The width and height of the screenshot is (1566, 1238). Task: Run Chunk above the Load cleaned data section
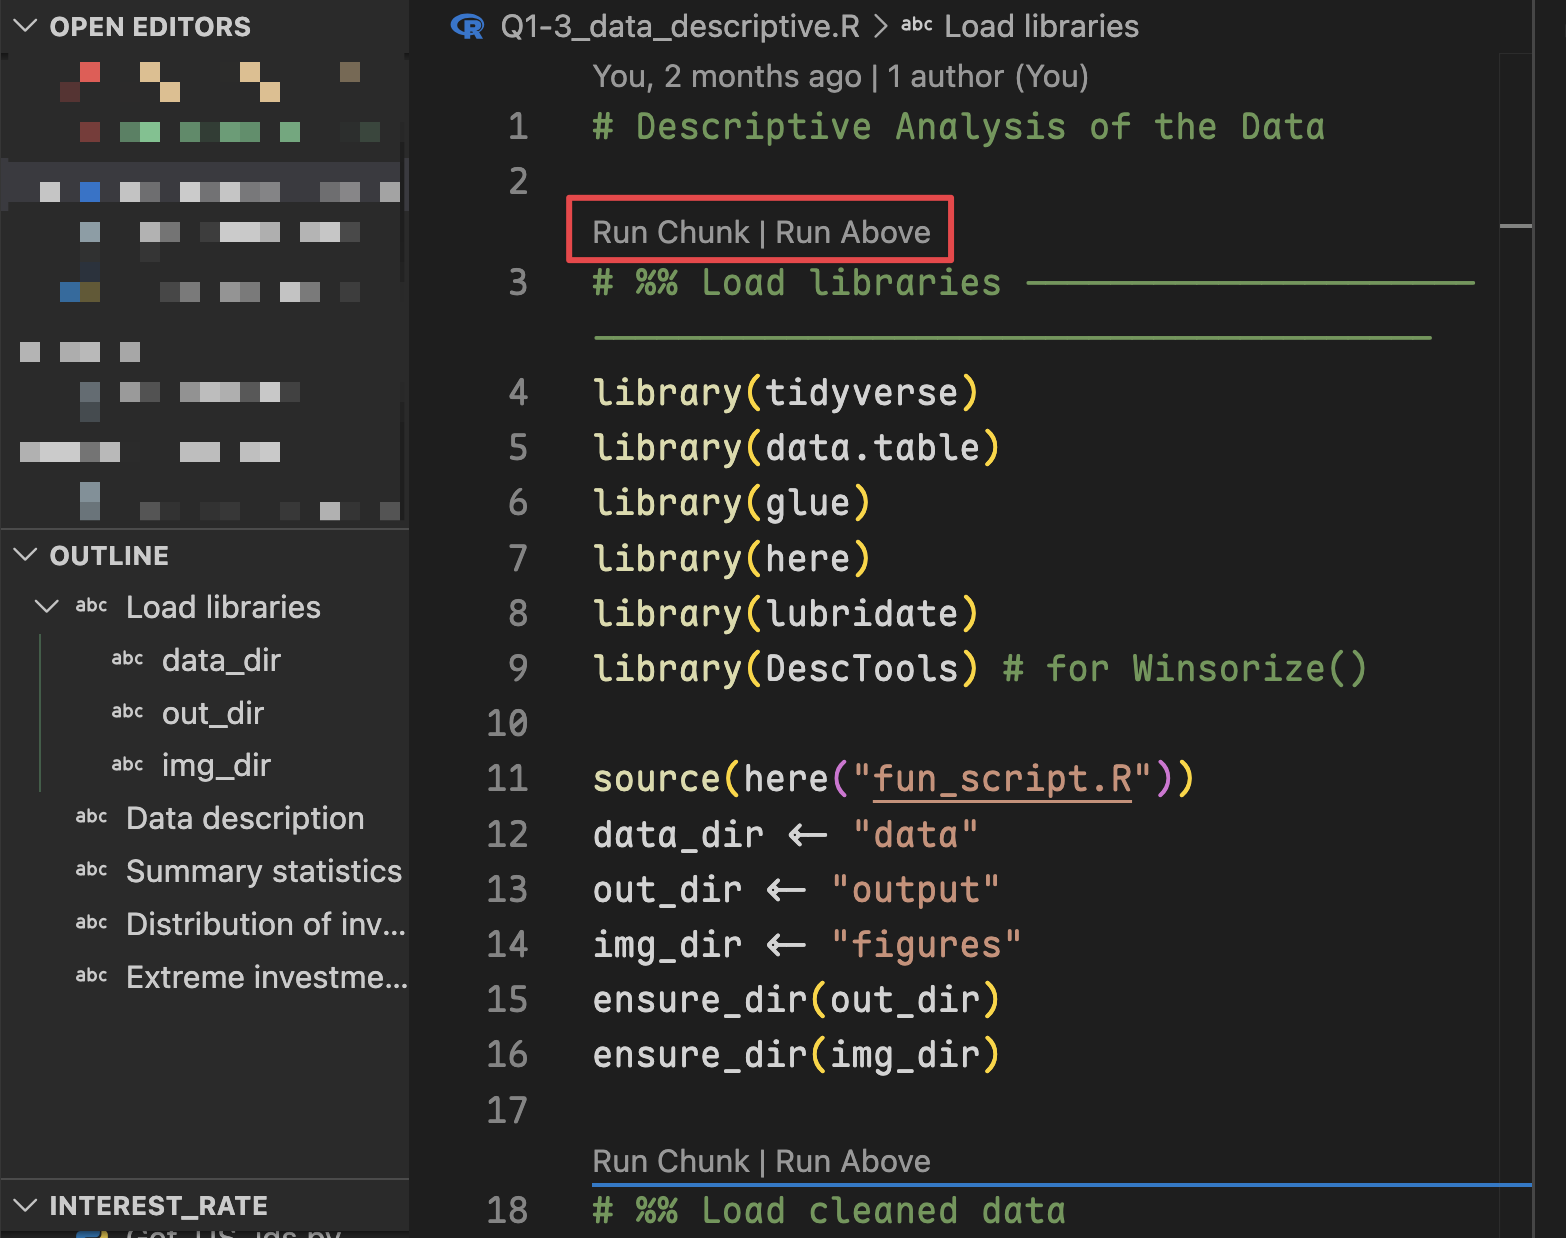tap(670, 1161)
